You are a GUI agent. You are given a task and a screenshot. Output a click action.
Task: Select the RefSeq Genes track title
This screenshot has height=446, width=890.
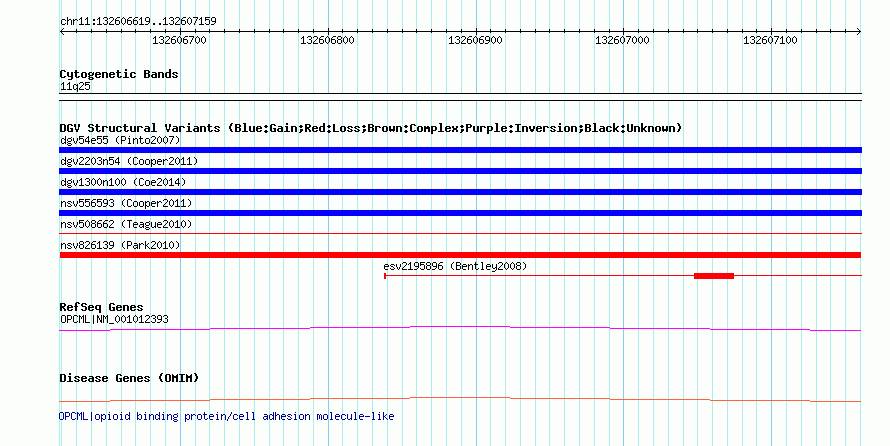coord(101,307)
